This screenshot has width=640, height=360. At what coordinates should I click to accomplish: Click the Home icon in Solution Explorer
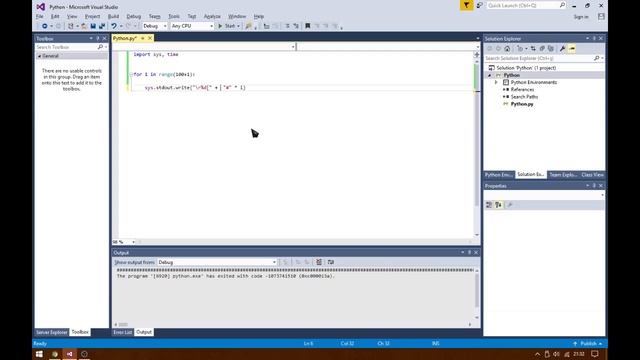(x=507, y=49)
